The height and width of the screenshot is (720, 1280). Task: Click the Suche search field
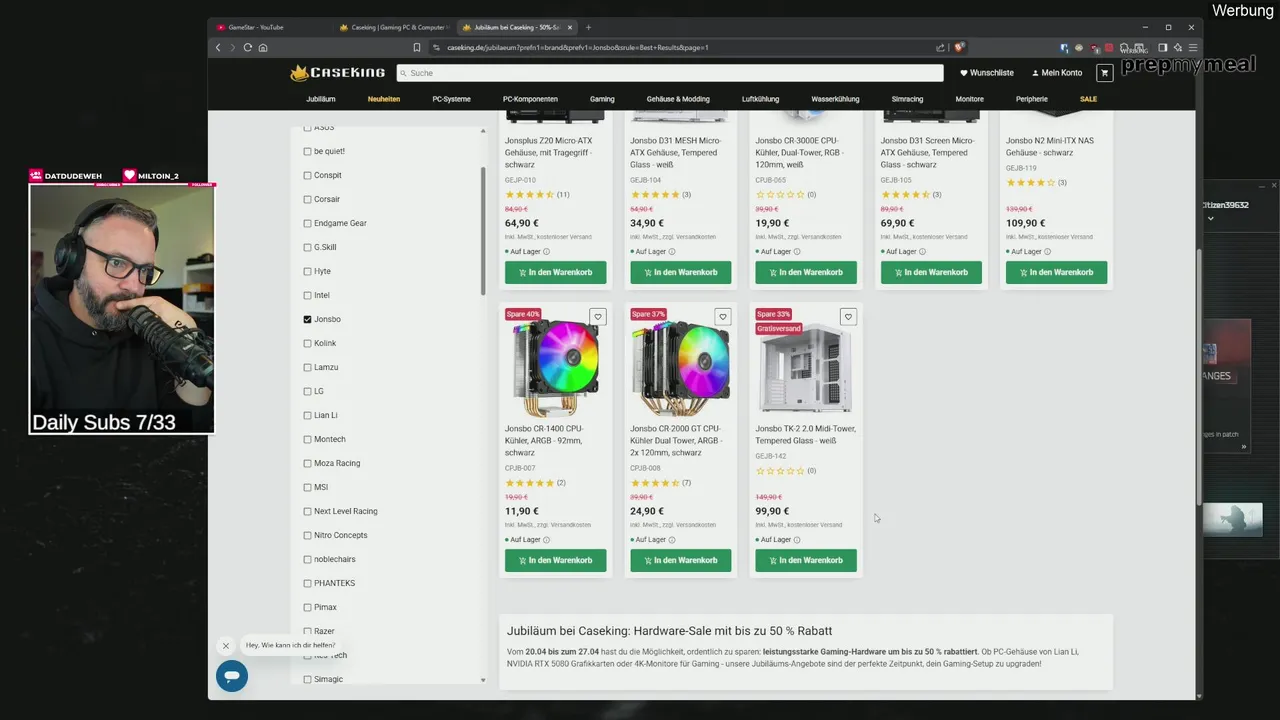pyautogui.click(x=669, y=73)
